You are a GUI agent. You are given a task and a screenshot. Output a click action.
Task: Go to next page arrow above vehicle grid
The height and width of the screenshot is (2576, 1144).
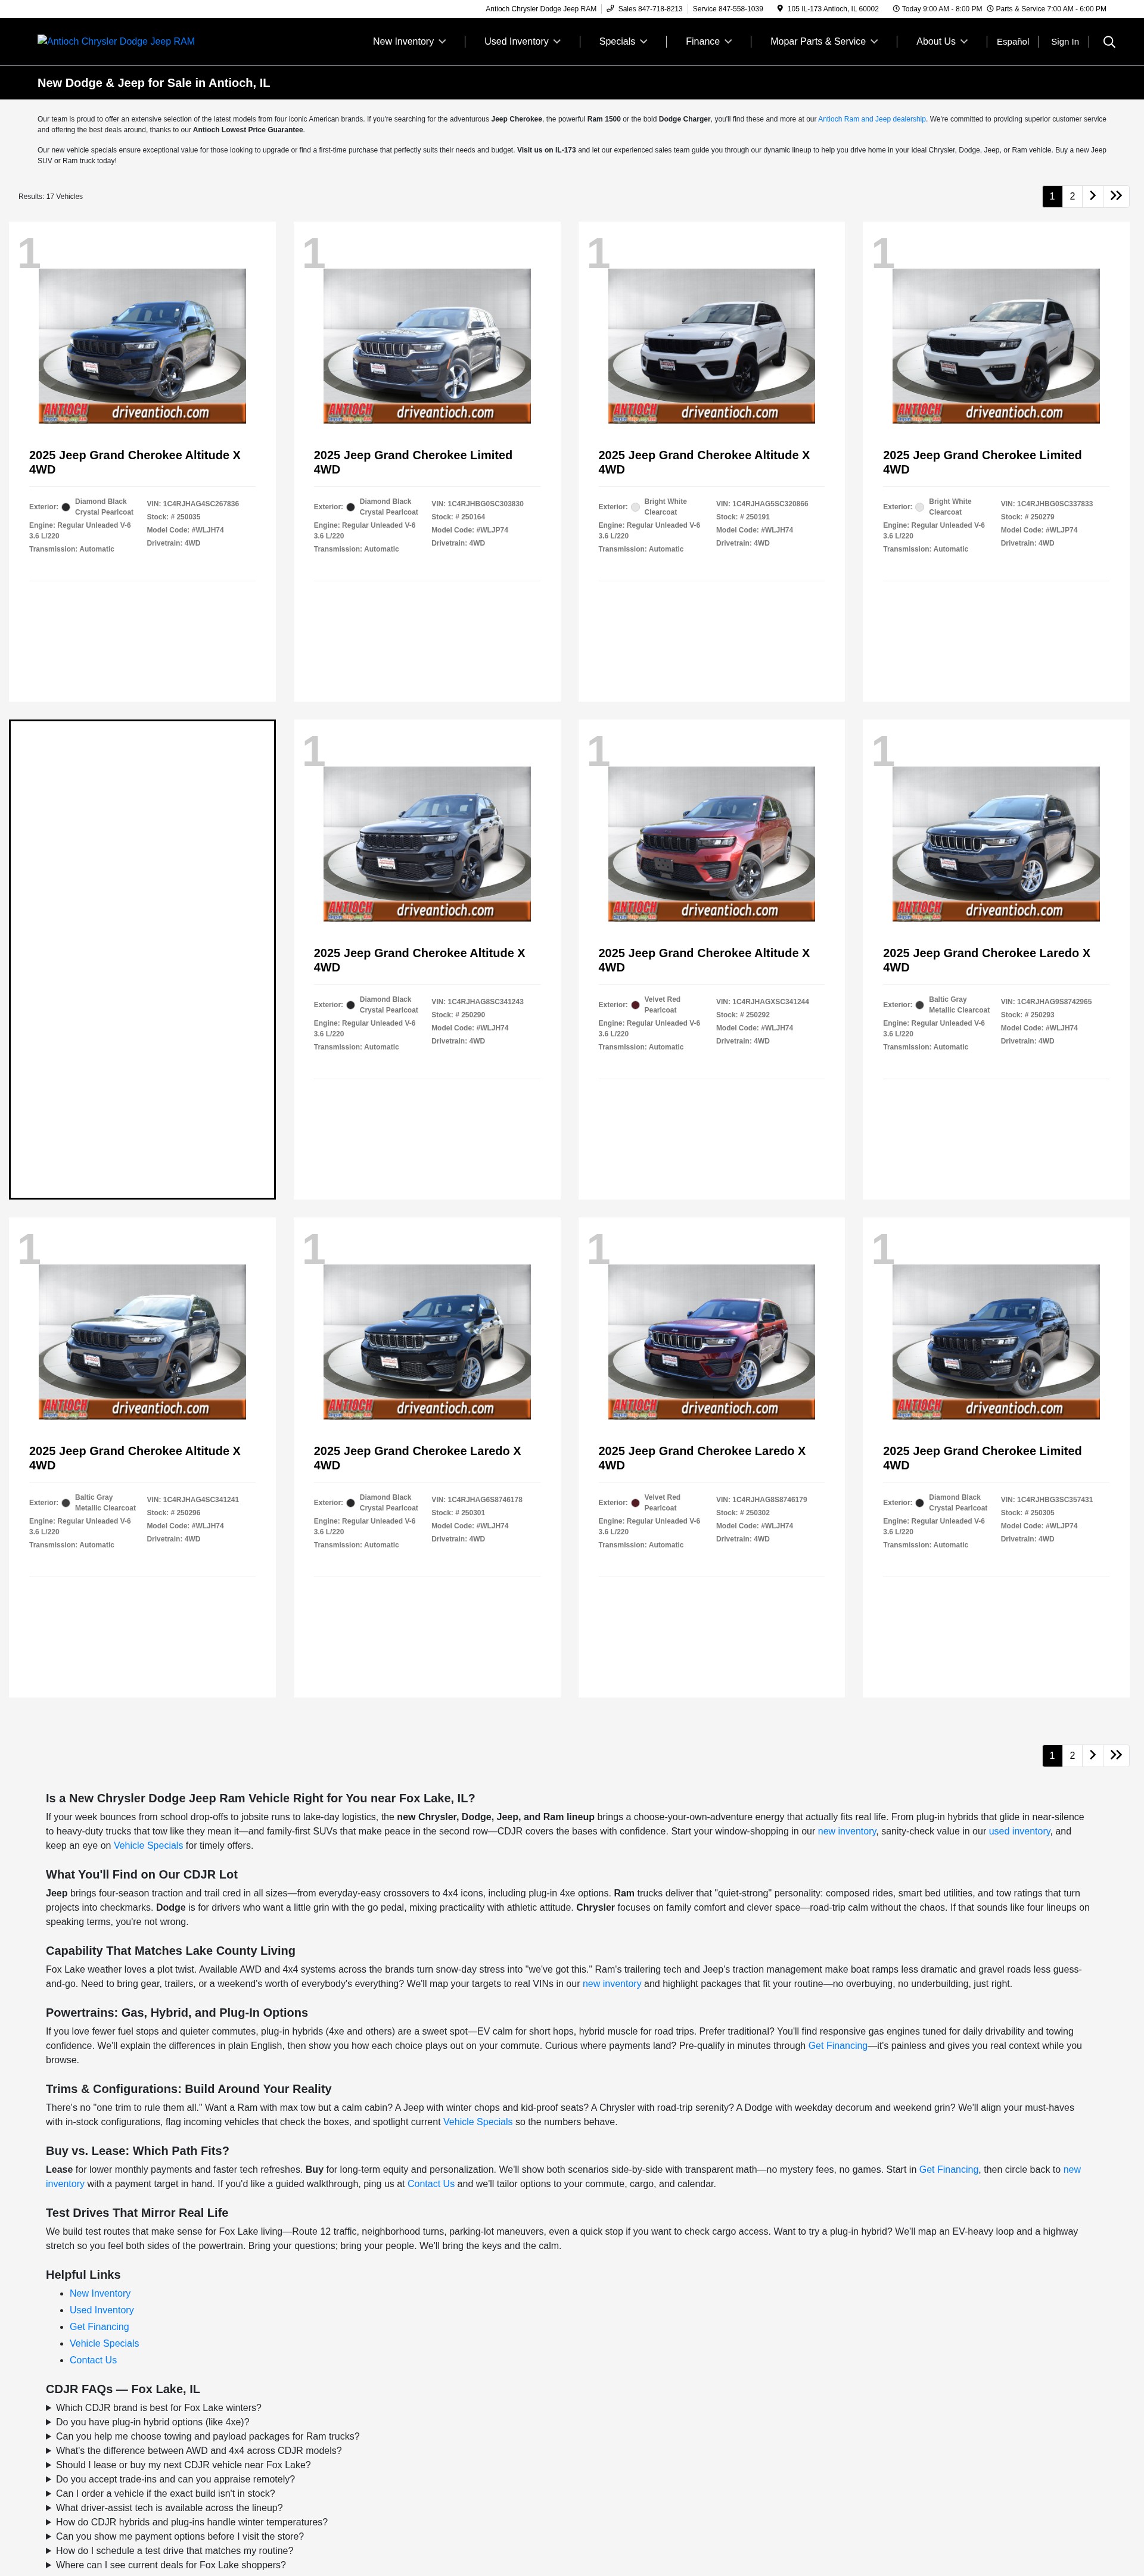click(x=1093, y=196)
